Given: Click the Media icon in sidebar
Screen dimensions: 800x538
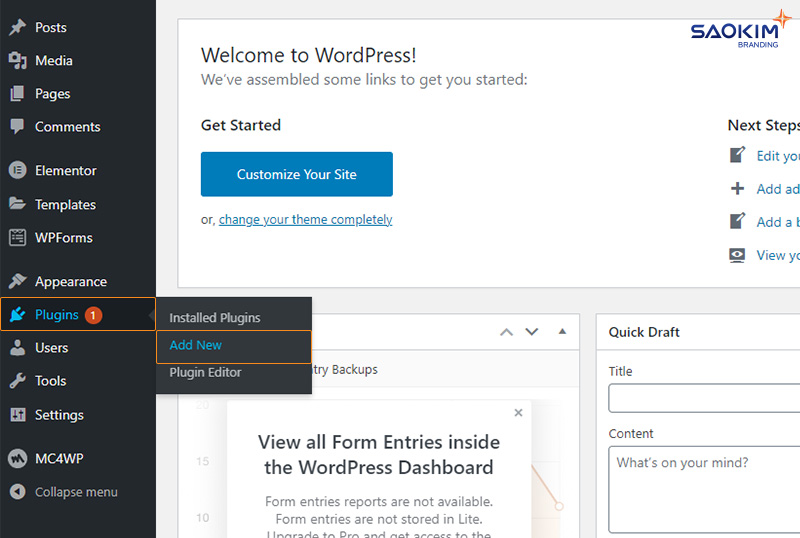Looking at the screenshot, I should click(x=17, y=60).
